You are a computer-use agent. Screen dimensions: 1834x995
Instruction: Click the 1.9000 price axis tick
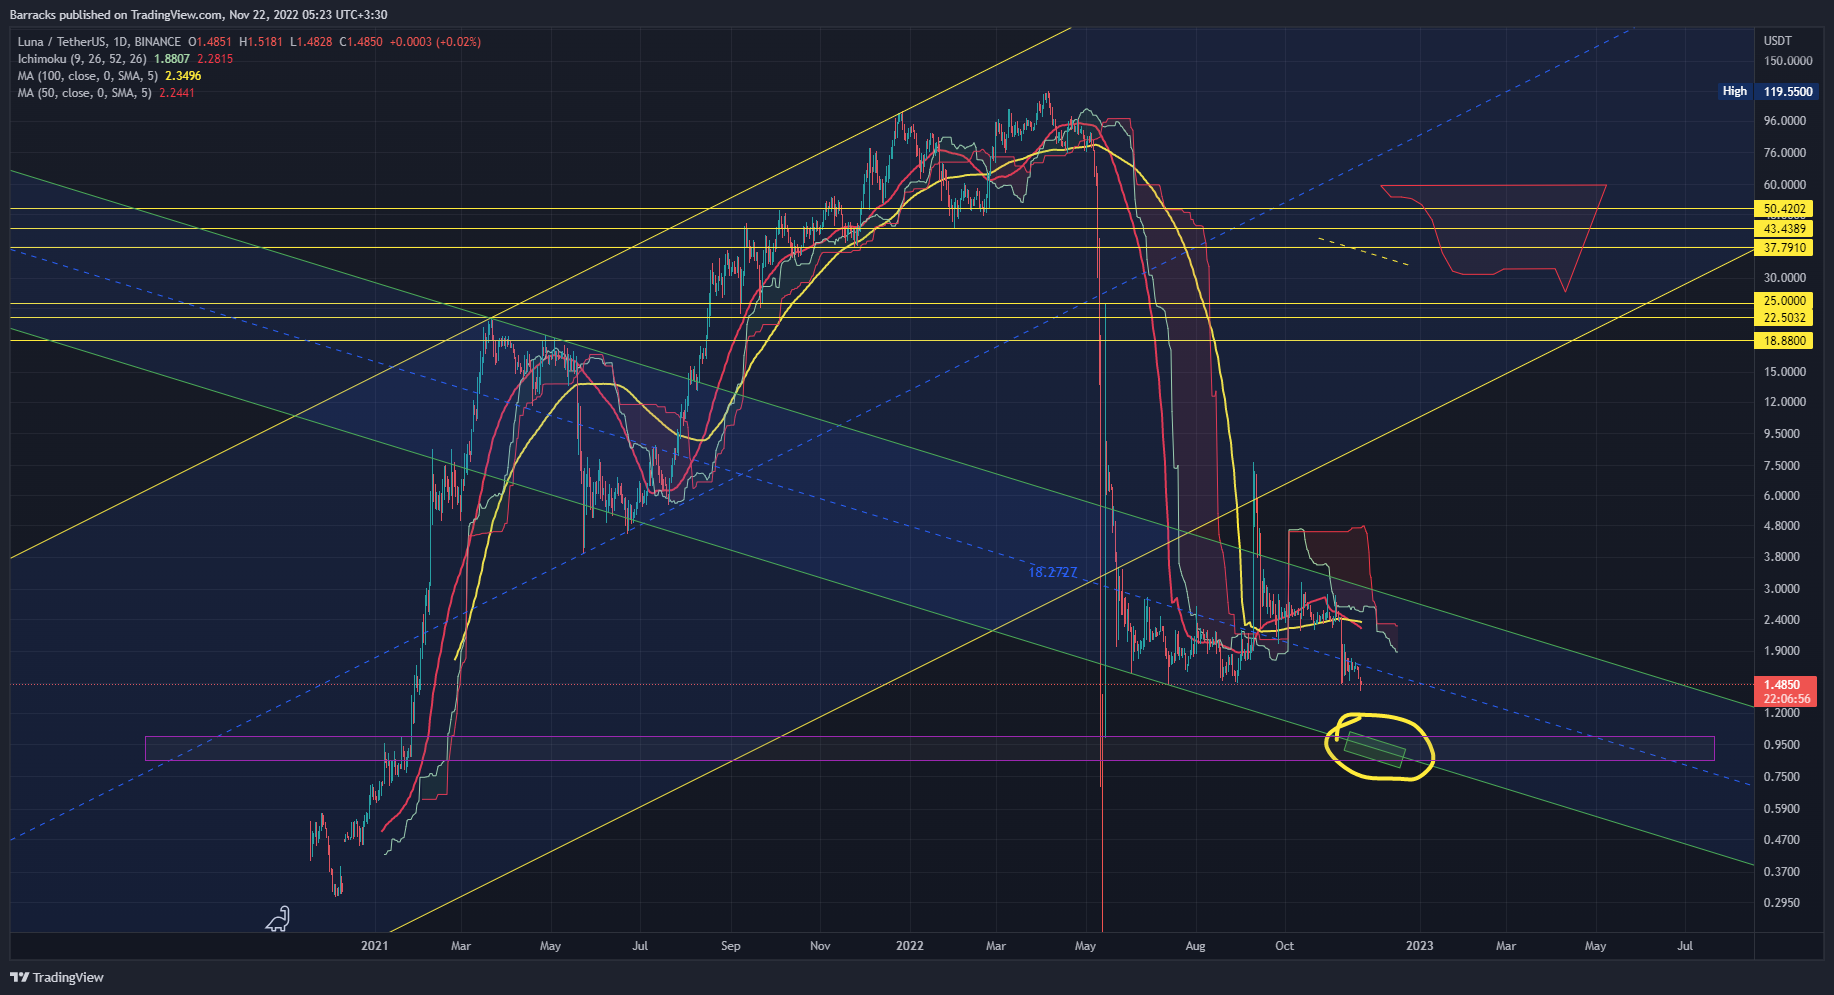(1782, 651)
